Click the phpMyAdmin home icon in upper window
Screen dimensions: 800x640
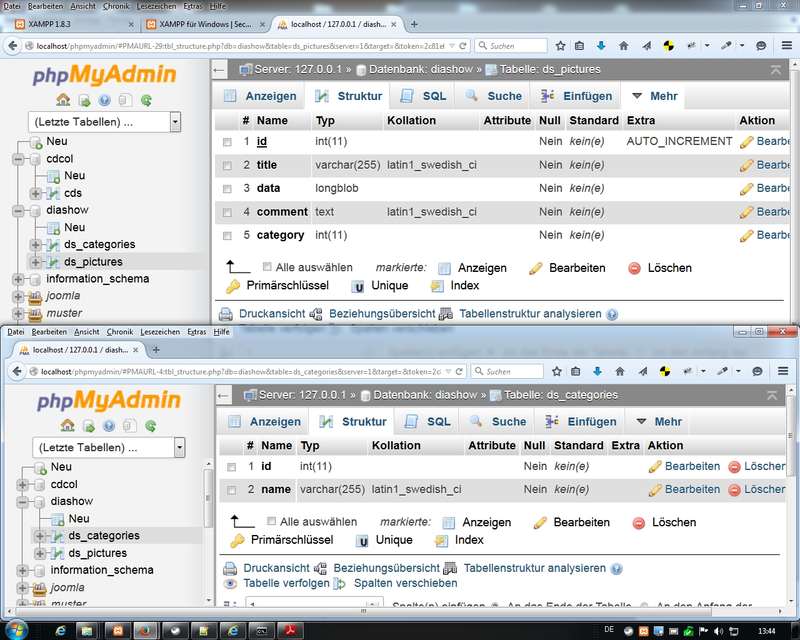click(x=64, y=100)
